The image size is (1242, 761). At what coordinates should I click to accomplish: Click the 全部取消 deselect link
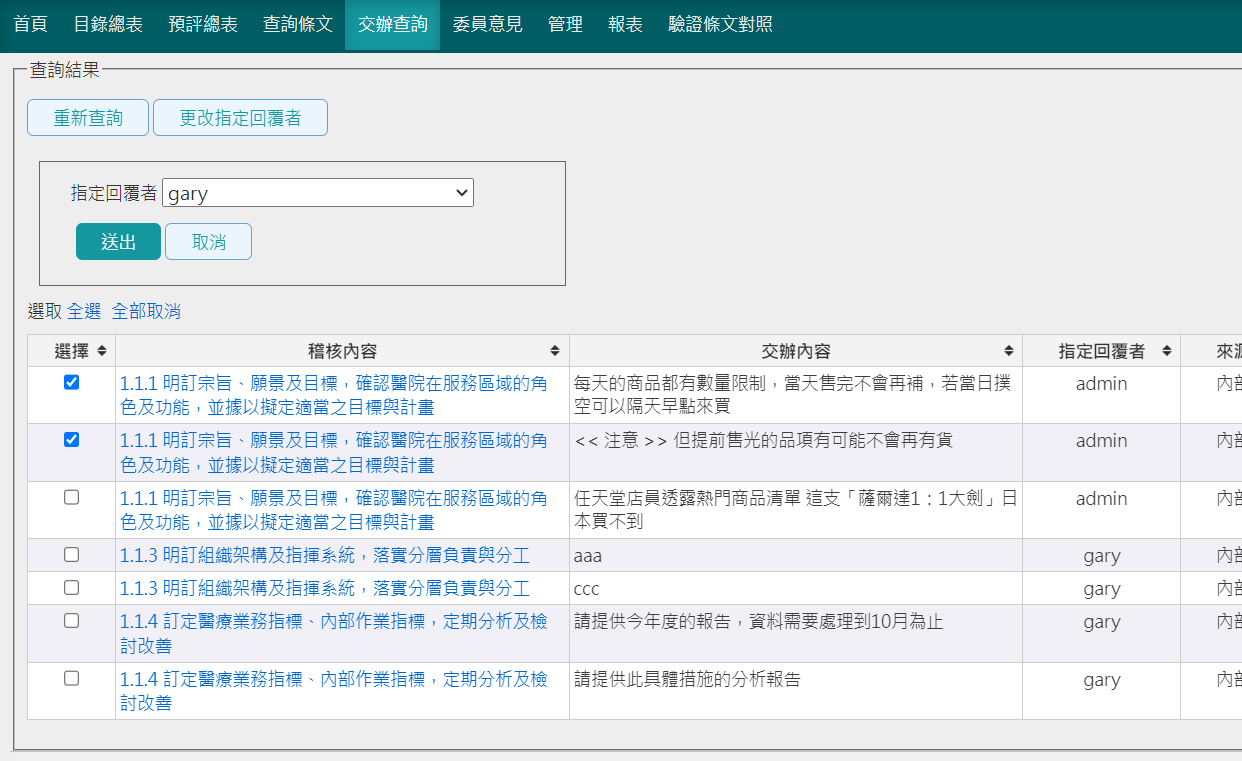(146, 311)
